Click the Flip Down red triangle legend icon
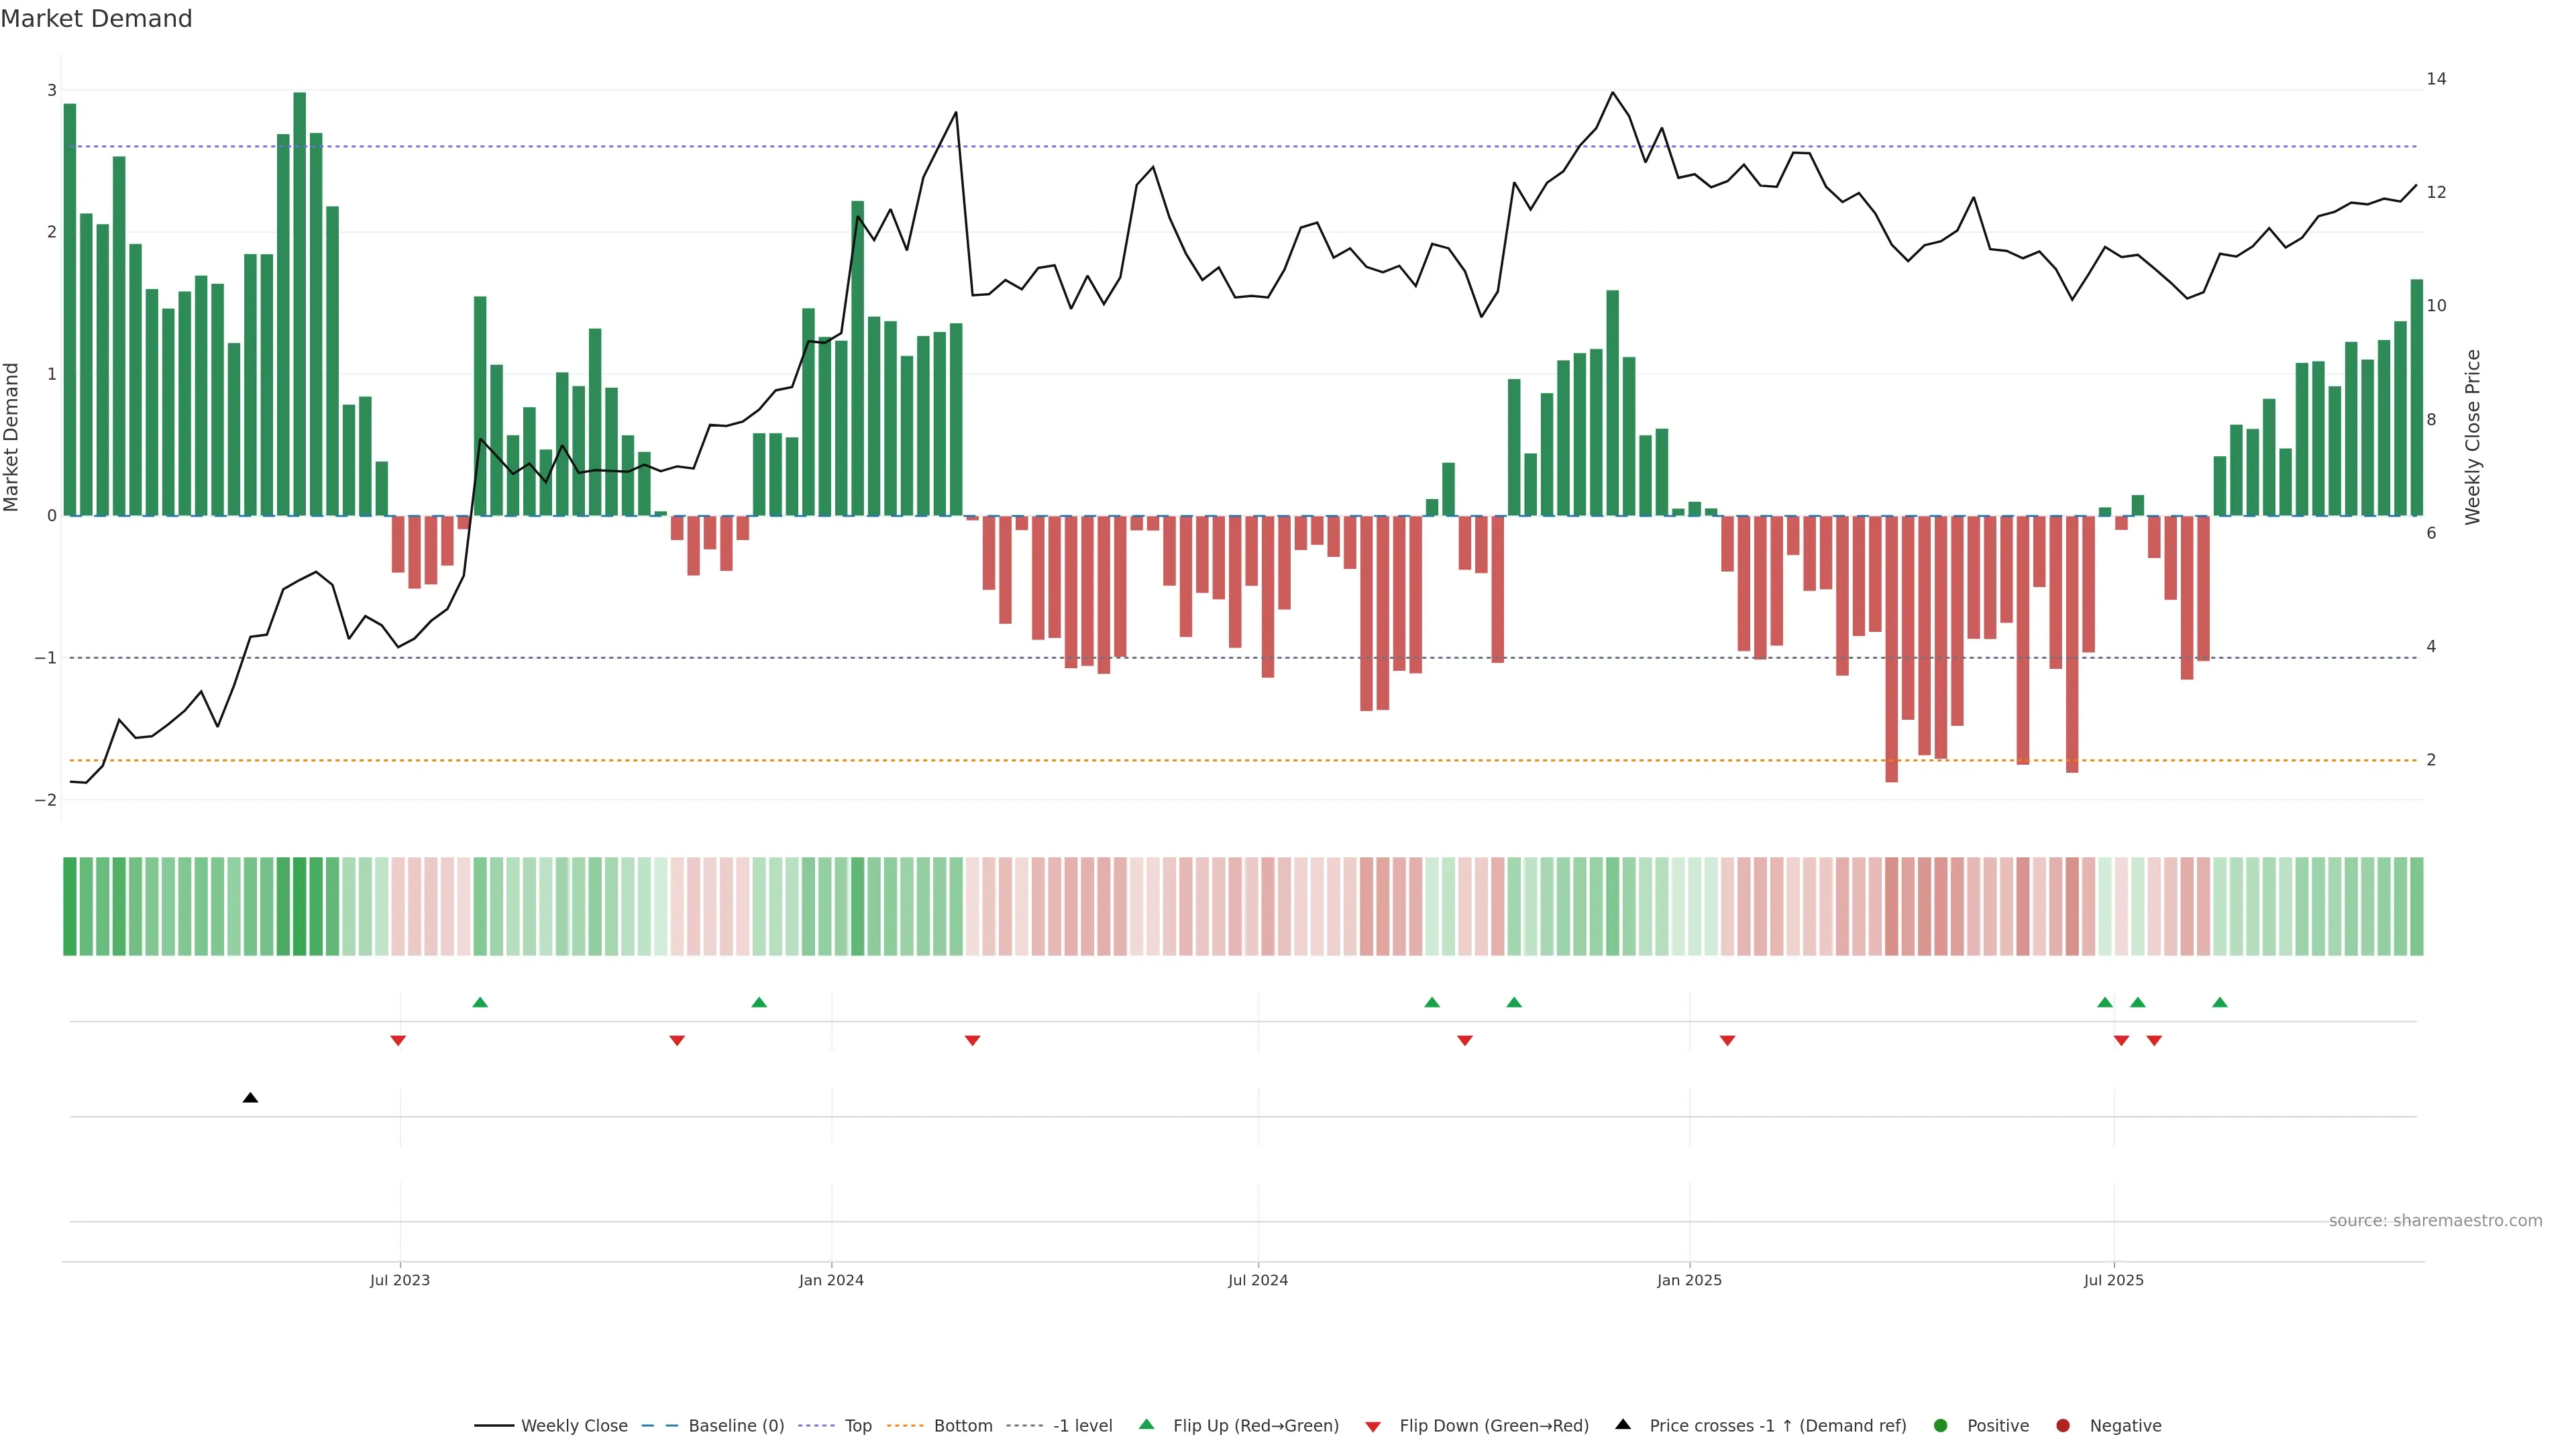This screenshot has height=1449, width=2576. 1373,1426
